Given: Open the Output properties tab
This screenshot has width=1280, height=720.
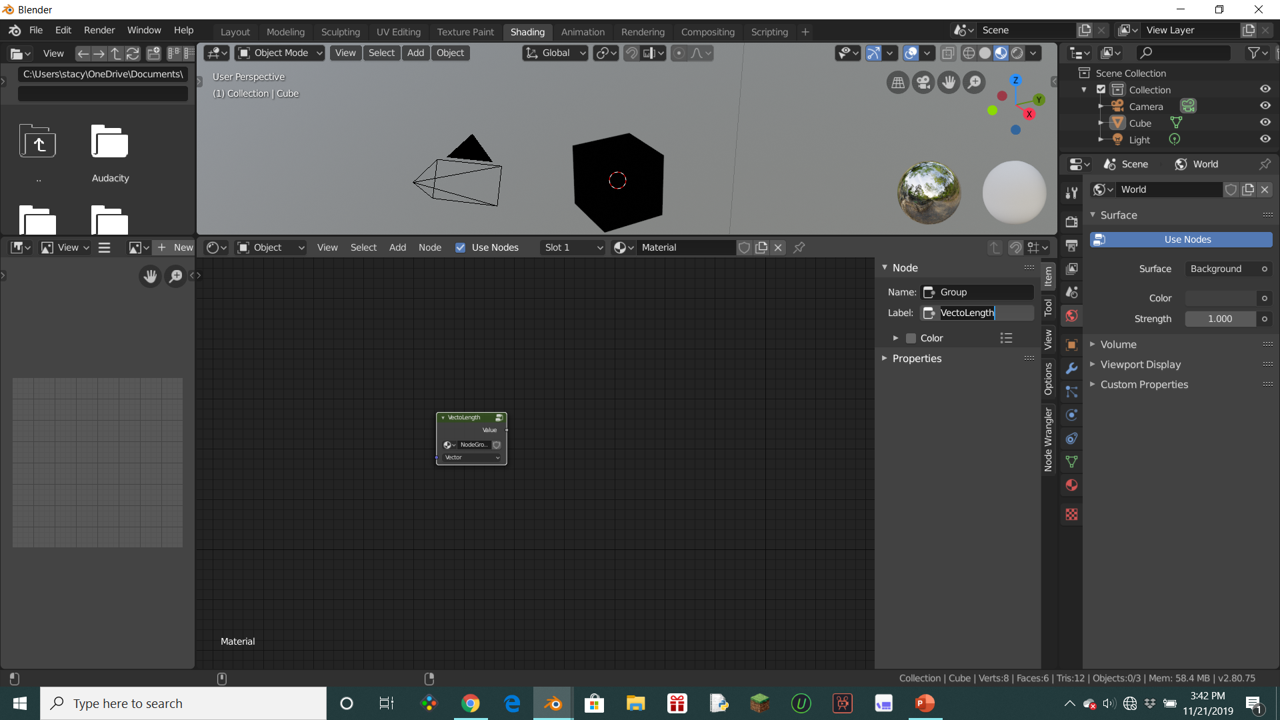Looking at the screenshot, I should click(1071, 245).
